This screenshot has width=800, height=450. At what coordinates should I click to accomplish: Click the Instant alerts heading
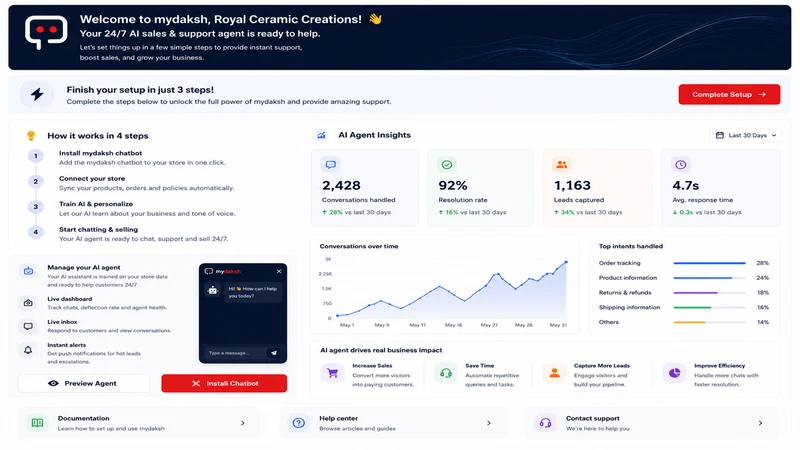[67, 345]
